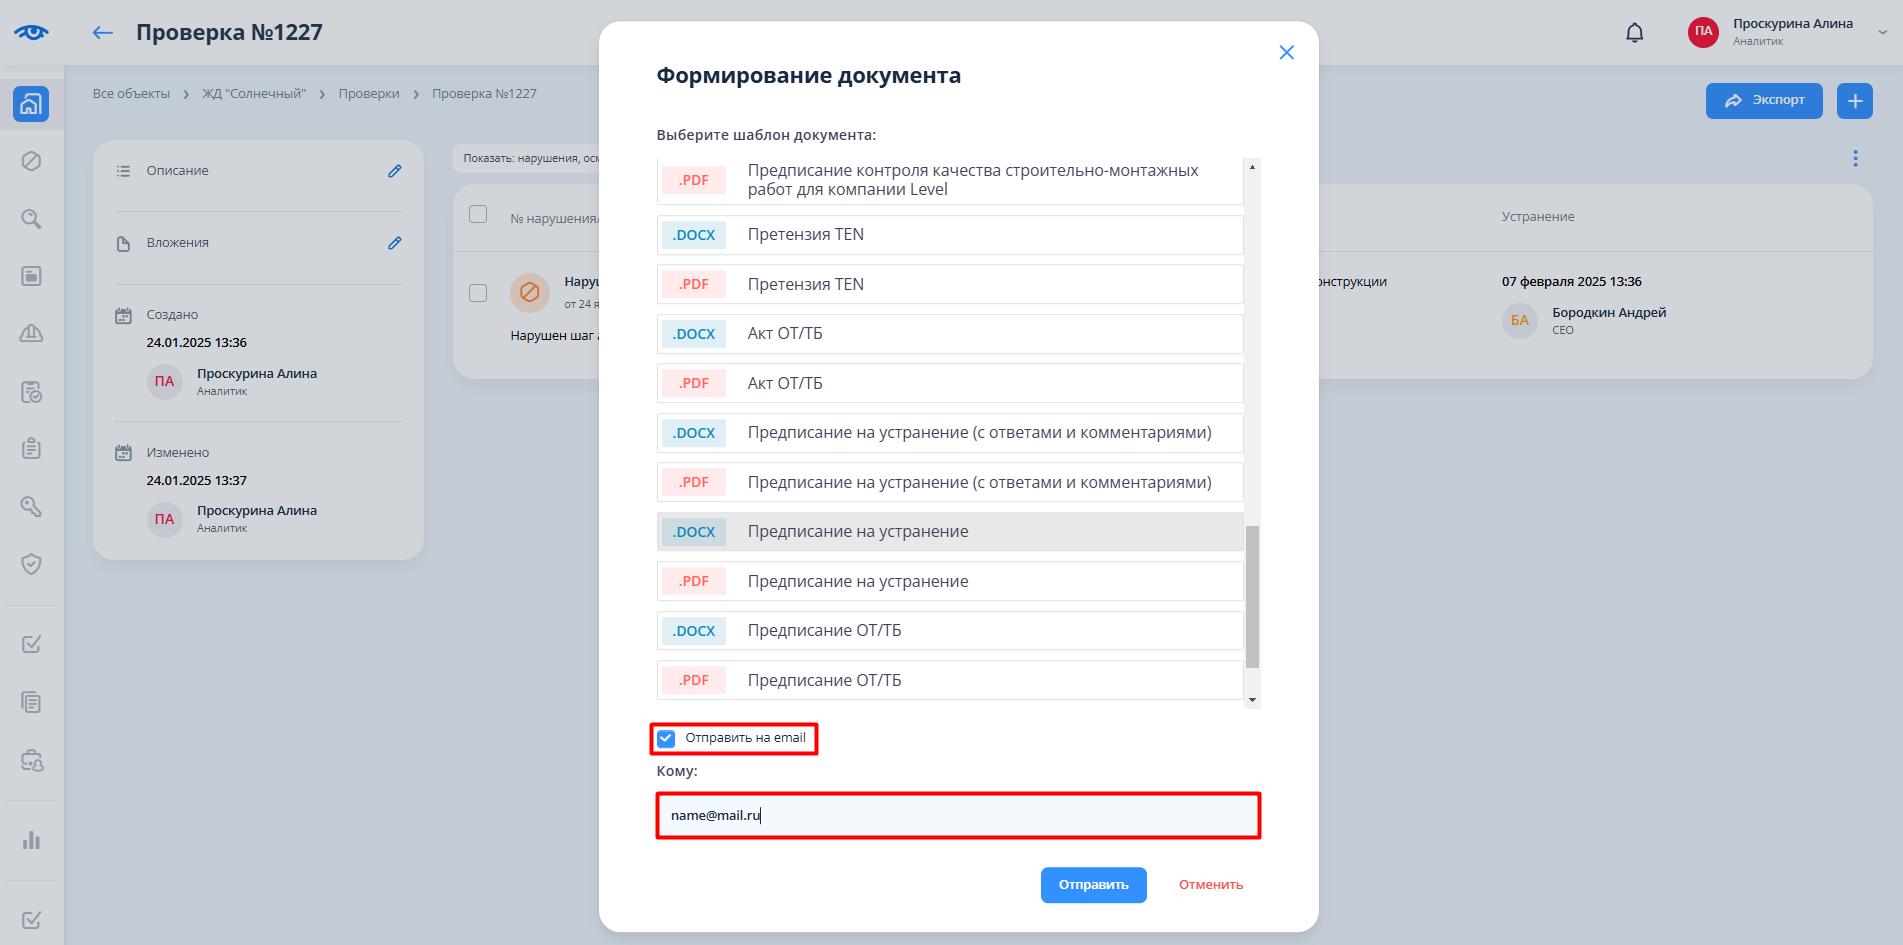This screenshot has width=1903, height=945.
Task: Click the pencil icon next to Вложения
Action: pyautogui.click(x=395, y=243)
